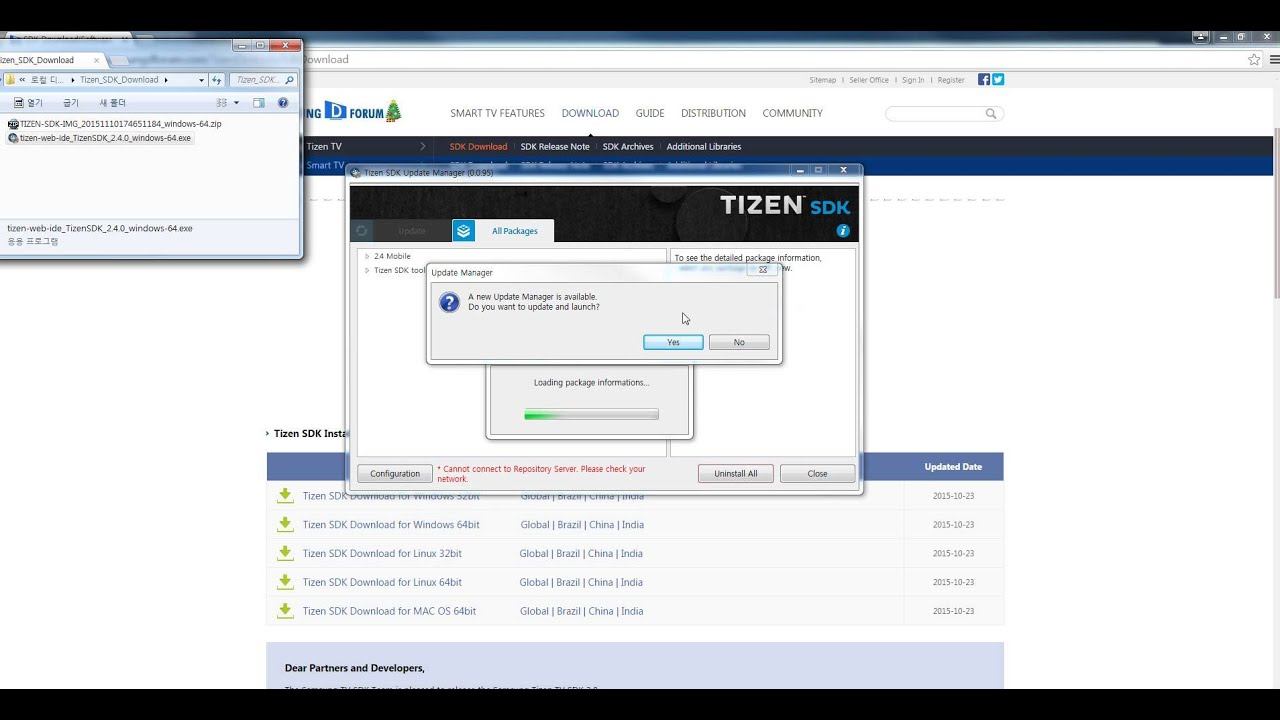Click the refresh arrows next to Explorer address bar

point(217,80)
